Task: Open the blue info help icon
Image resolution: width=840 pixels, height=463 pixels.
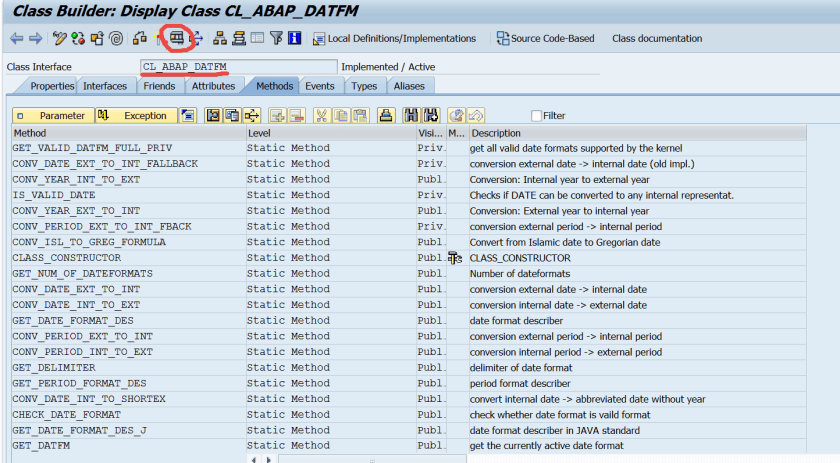Action: (x=294, y=39)
